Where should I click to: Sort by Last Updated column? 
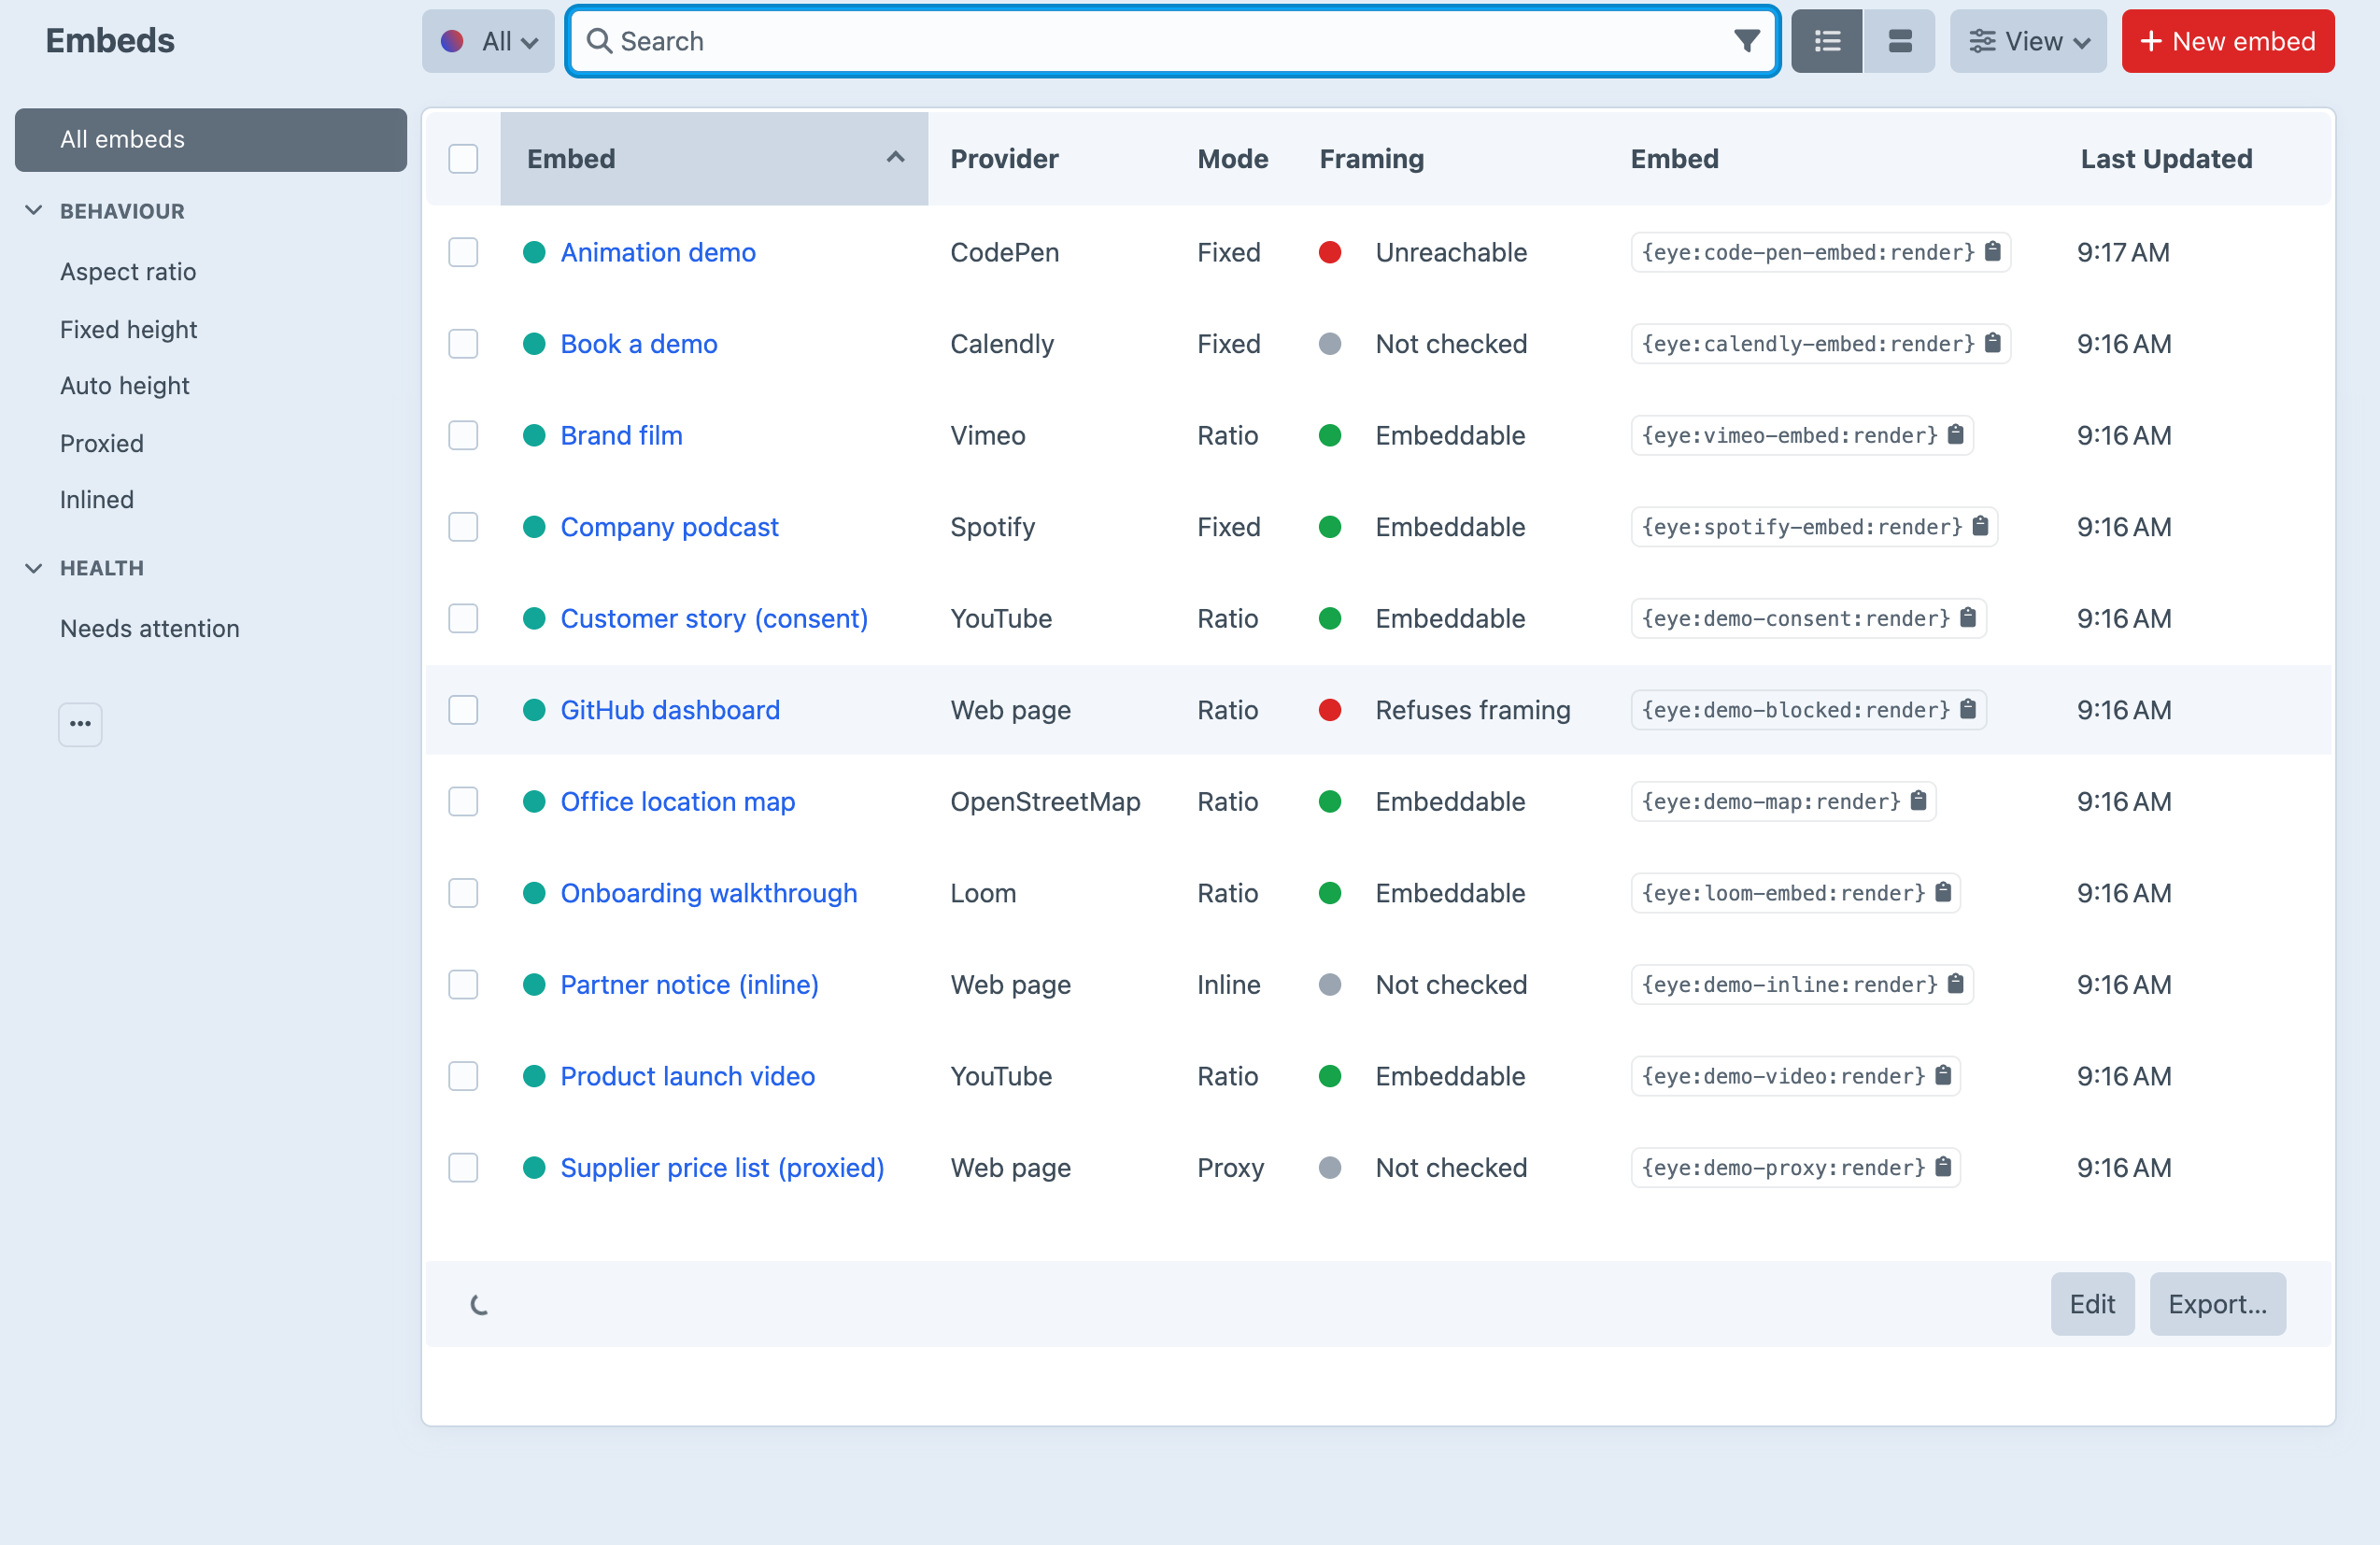tap(2166, 159)
